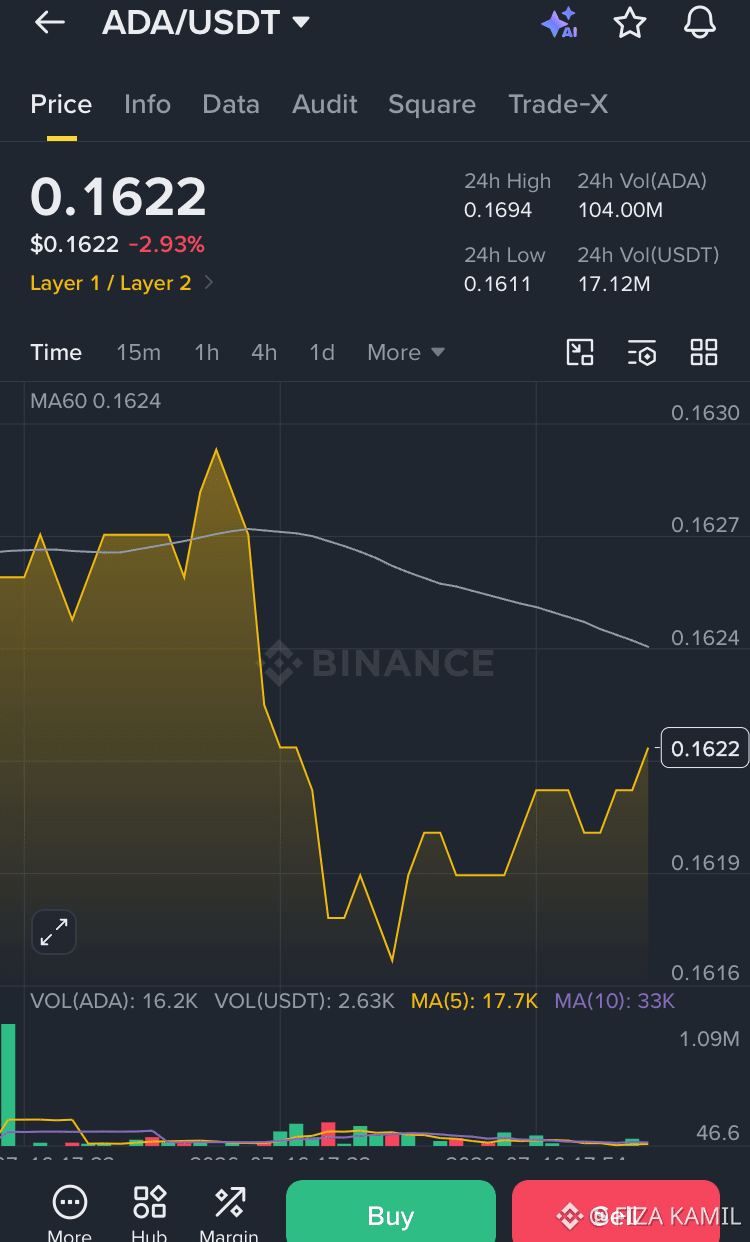750x1242 pixels.
Task: Tap the red Sell button
Action: (x=615, y=1212)
